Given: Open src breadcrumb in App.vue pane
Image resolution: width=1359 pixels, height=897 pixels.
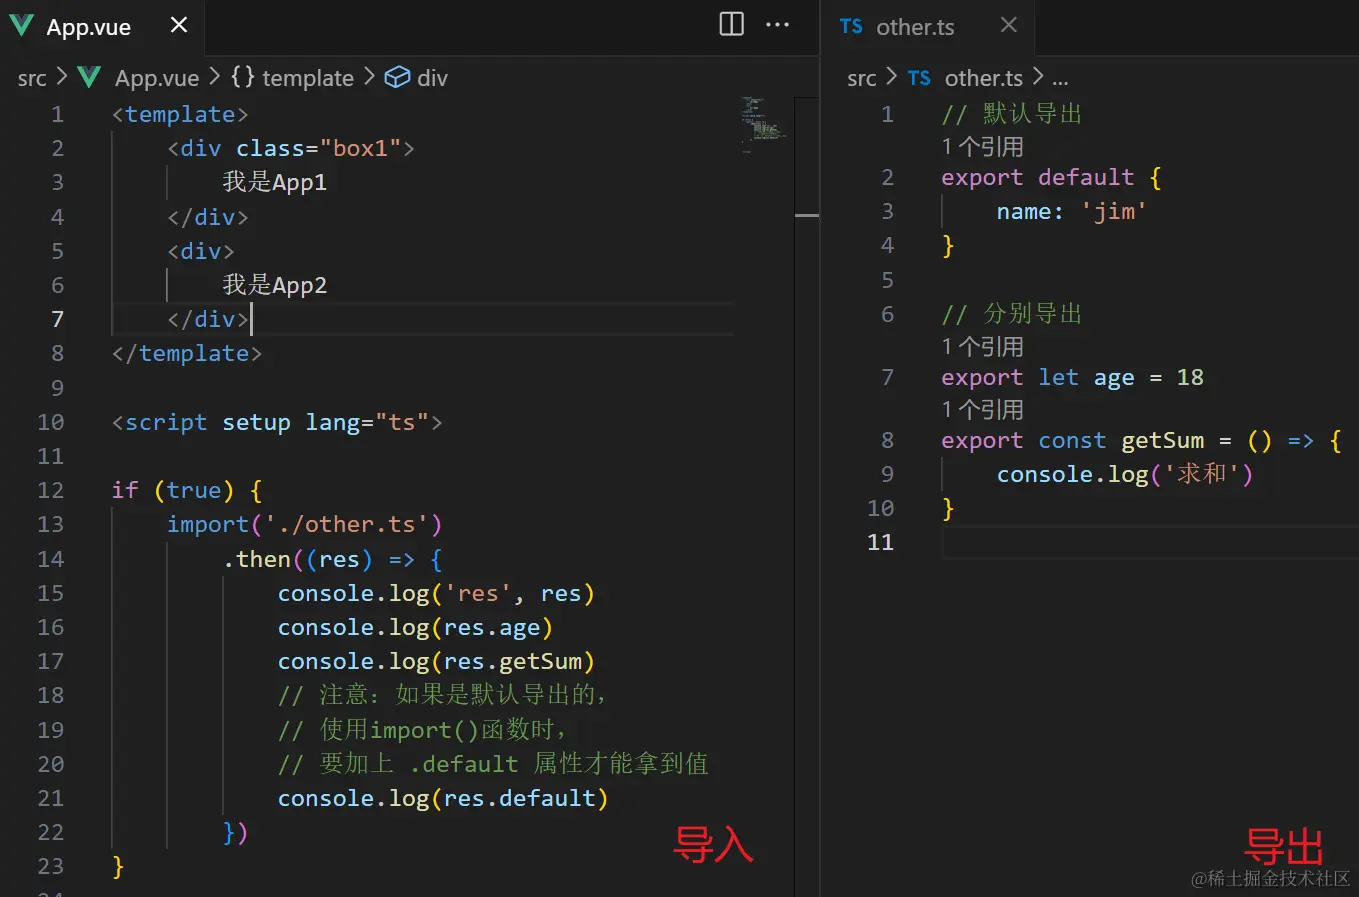Looking at the screenshot, I should click(x=32, y=78).
